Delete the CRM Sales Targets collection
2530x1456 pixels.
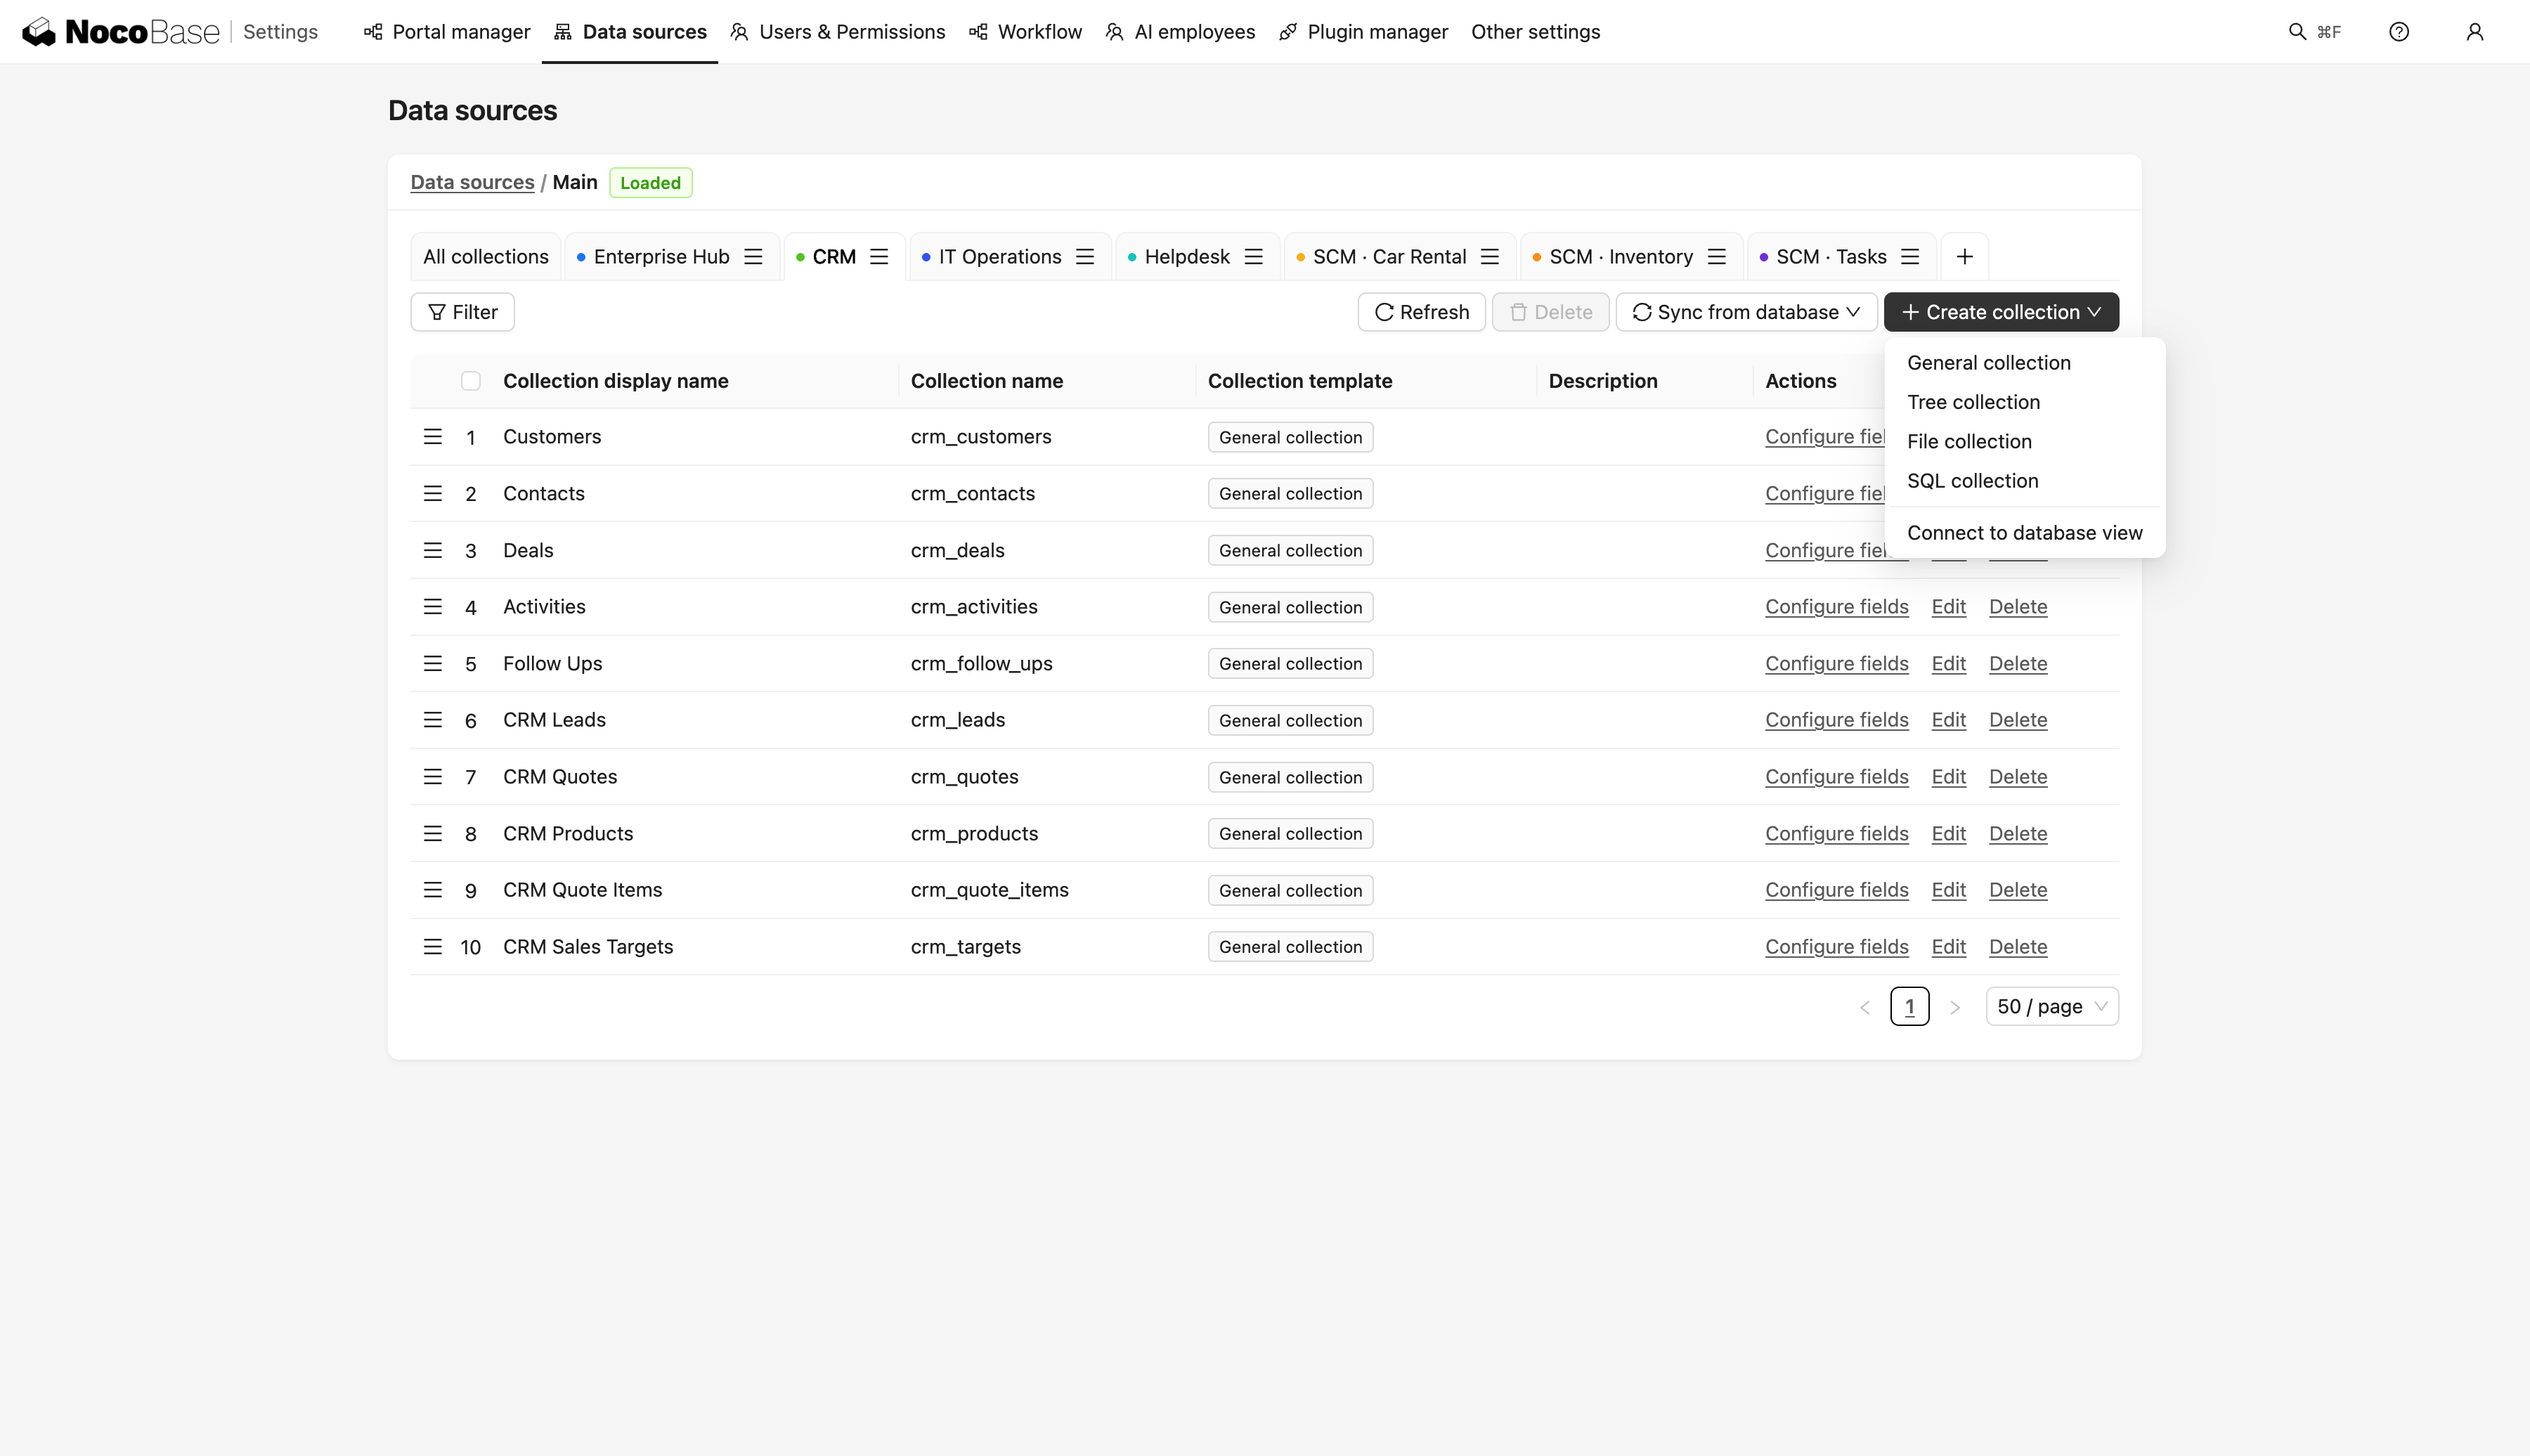click(x=2018, y=947)
